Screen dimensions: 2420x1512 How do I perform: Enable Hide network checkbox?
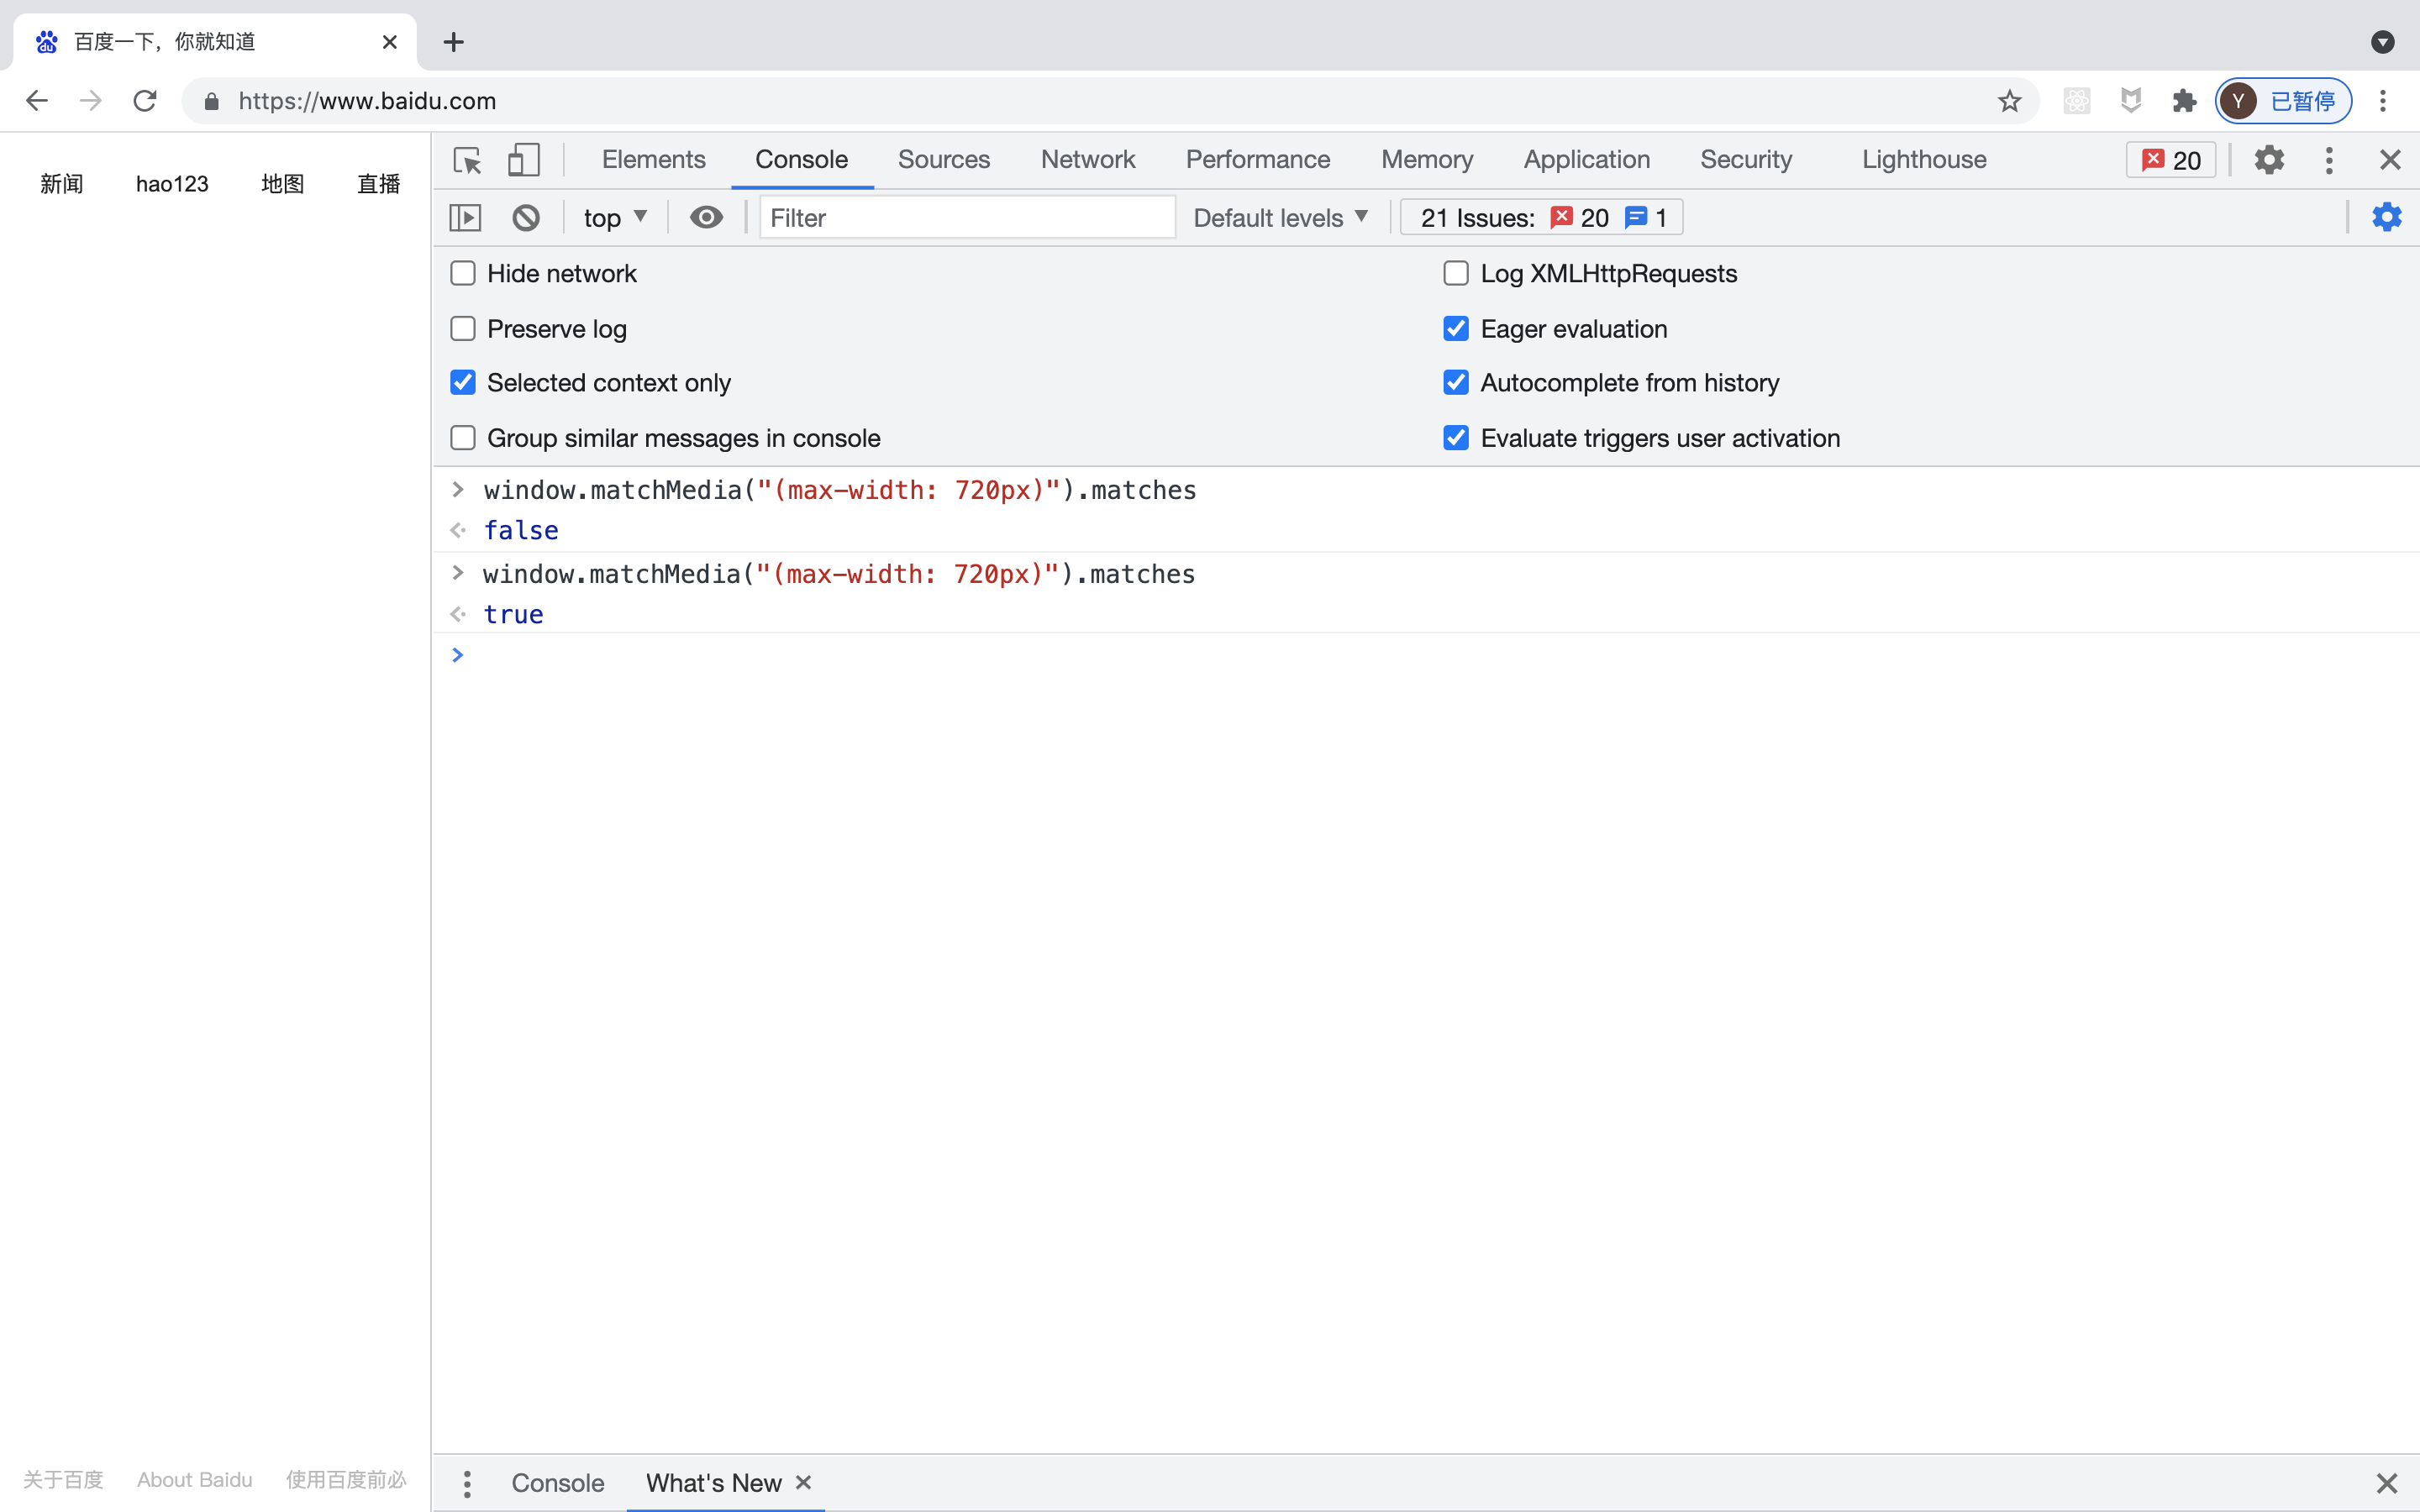[x=463, y=273]
